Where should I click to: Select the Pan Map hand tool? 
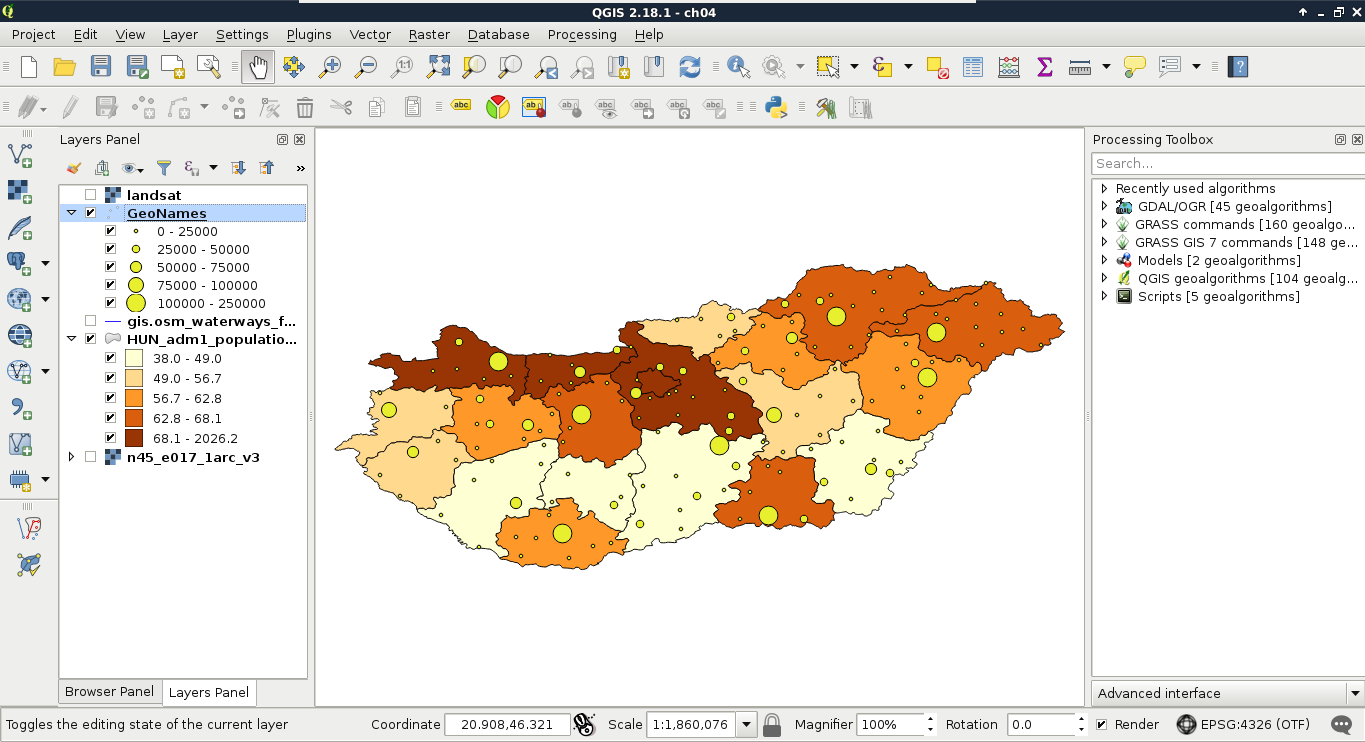coord(258,67)
